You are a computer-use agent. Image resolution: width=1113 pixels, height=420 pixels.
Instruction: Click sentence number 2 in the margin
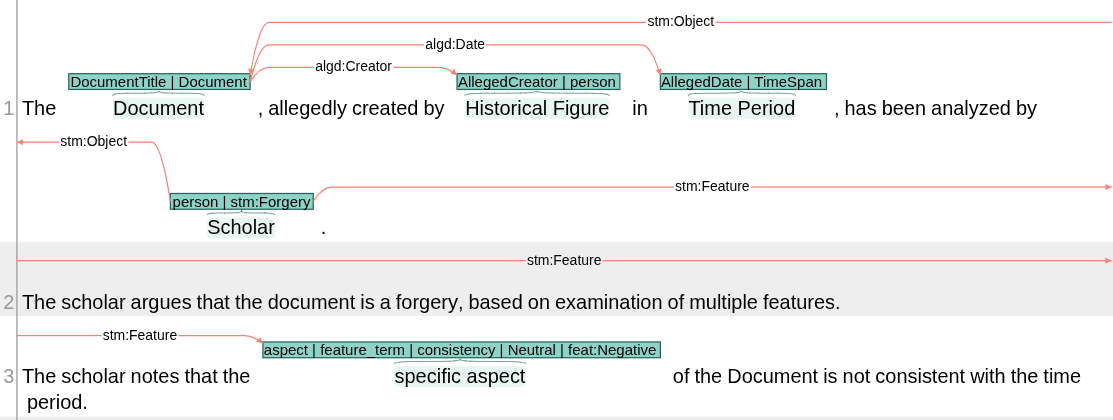pos(9,301)
